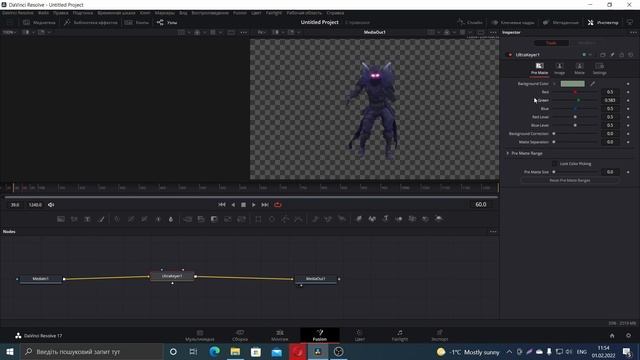Add a Renderer 3D node from the toolbar

(x=439, y=219)
